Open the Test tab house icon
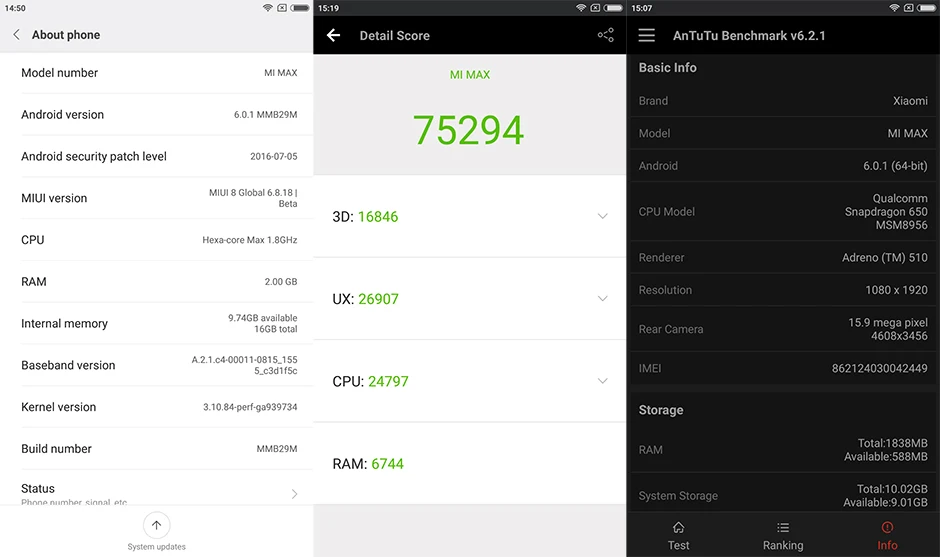The image size is (940, 557). [678, 528]
